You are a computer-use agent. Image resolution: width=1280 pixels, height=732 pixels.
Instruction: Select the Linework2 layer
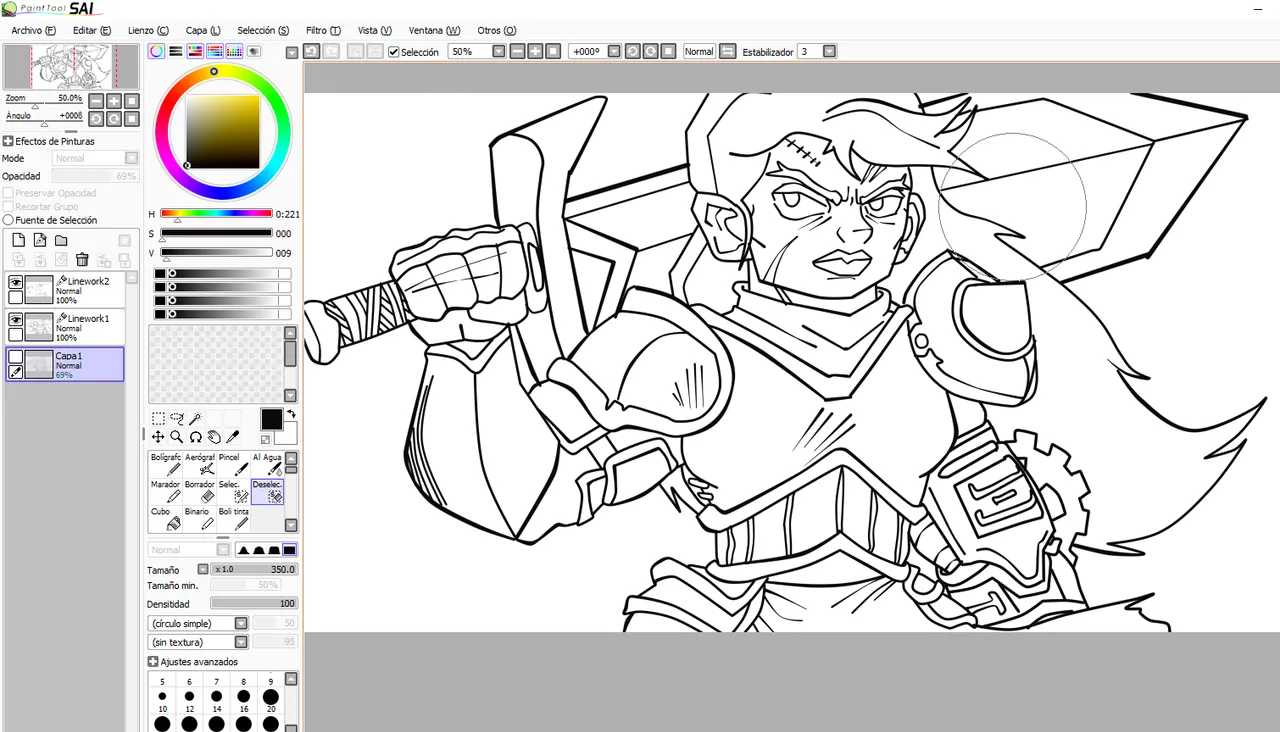tap(65, 290)
